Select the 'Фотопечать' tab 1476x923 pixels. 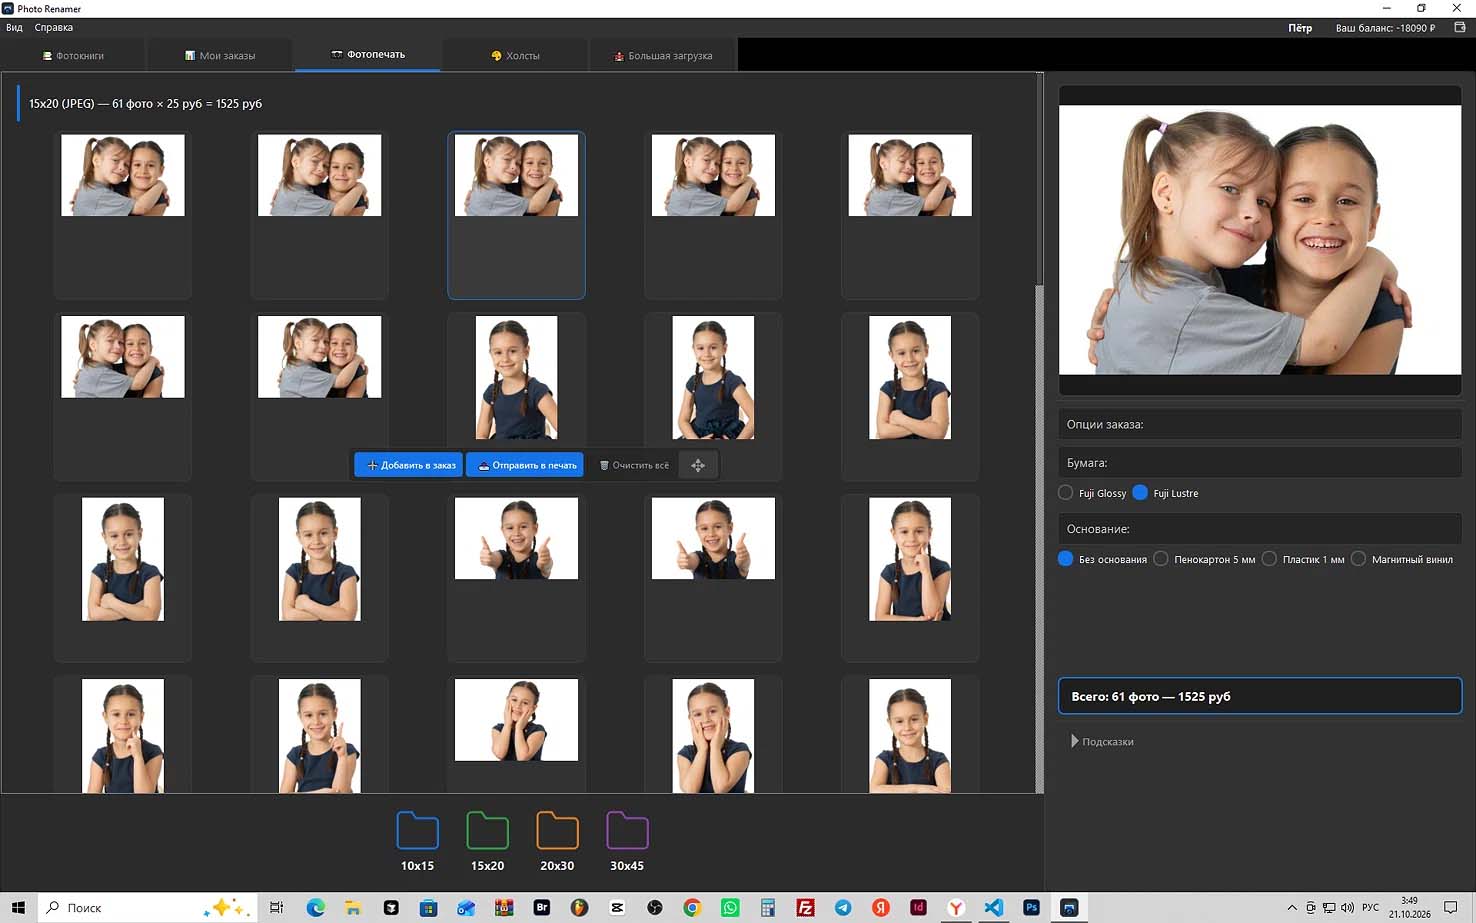[x=368, y=55]
